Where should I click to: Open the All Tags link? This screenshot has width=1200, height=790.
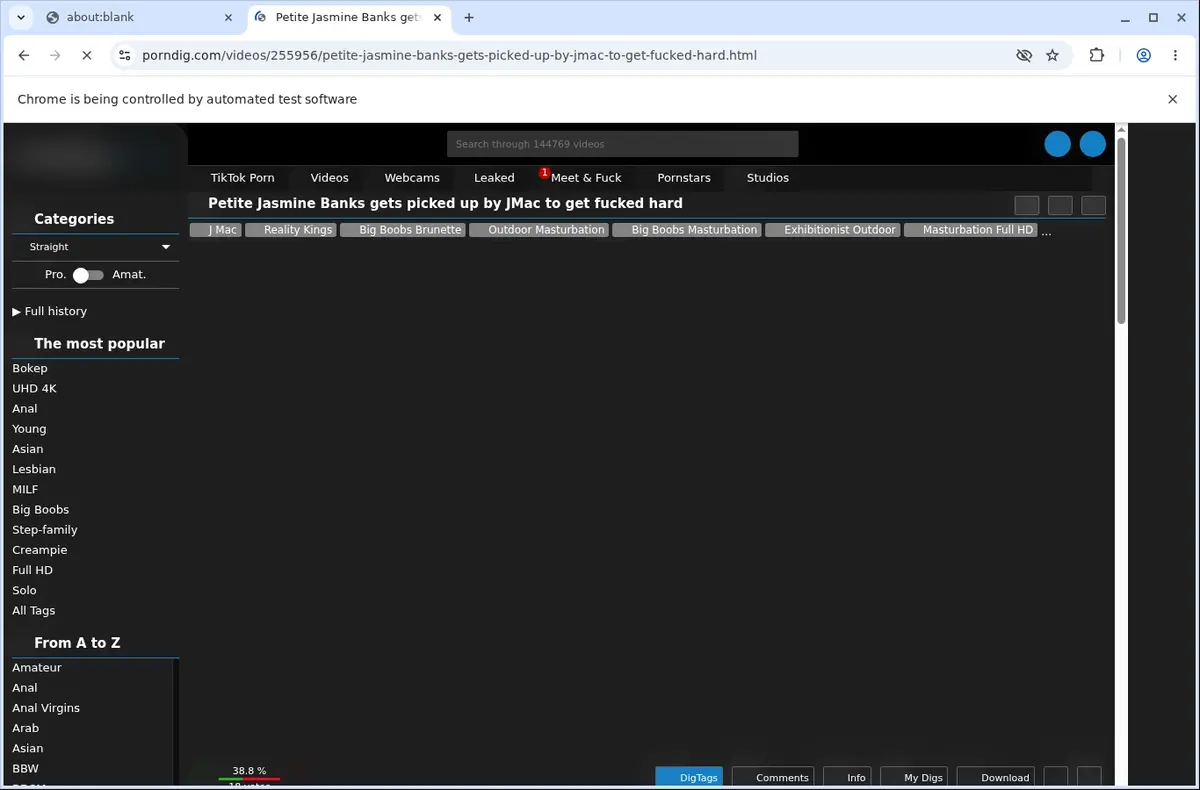click(33, 610)
